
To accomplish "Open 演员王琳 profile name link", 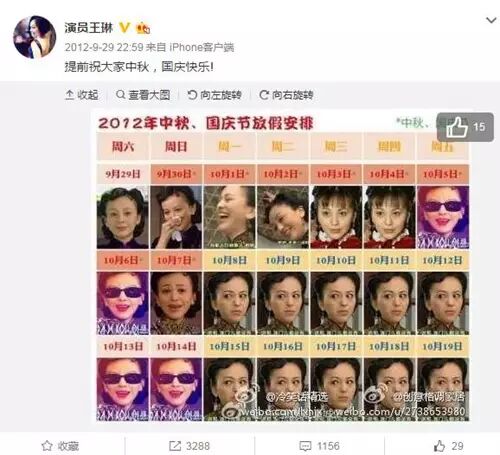I will (89, 28).
